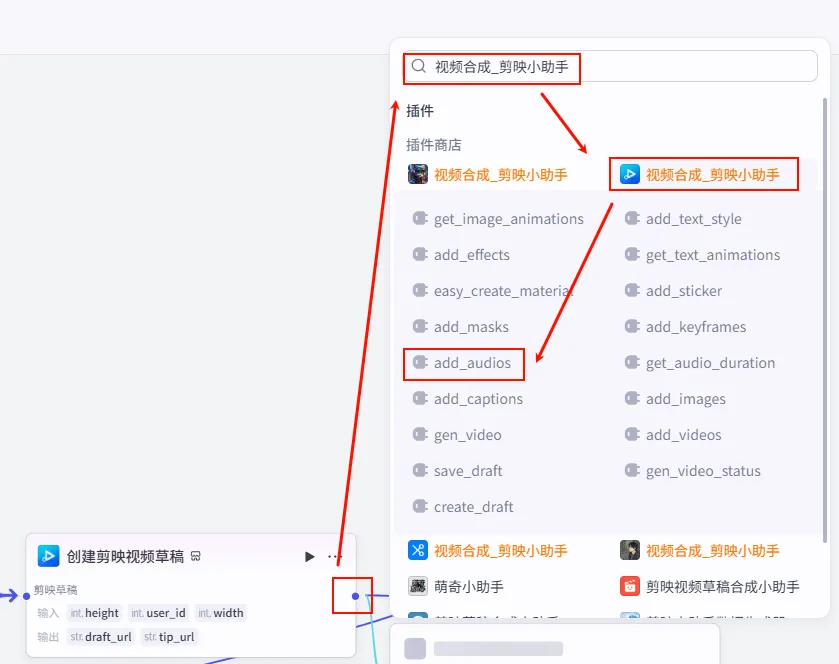Click the plug icon beside add_text_style
The image size is (839, 664).
click(x=632, y=218)
